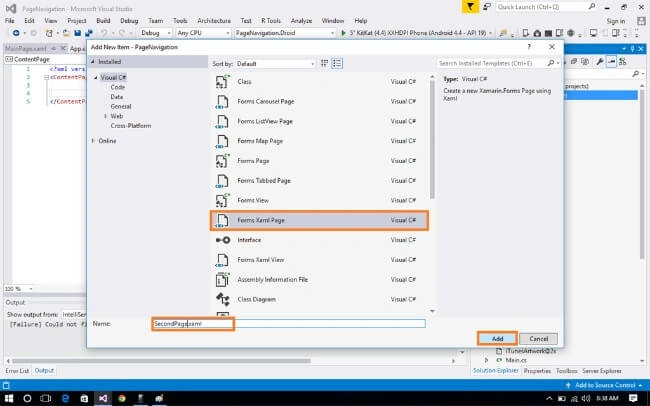This screenshot has height=406, width=650.
Task: Open the Build menu
Action: (x=103, y=21)
